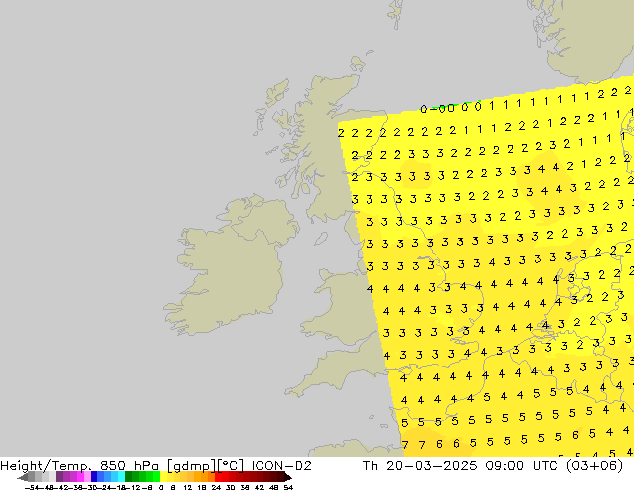Screen dimensions: 634x490
Task: Select the bright red legend swatch at 24
Action: [218, 477]
